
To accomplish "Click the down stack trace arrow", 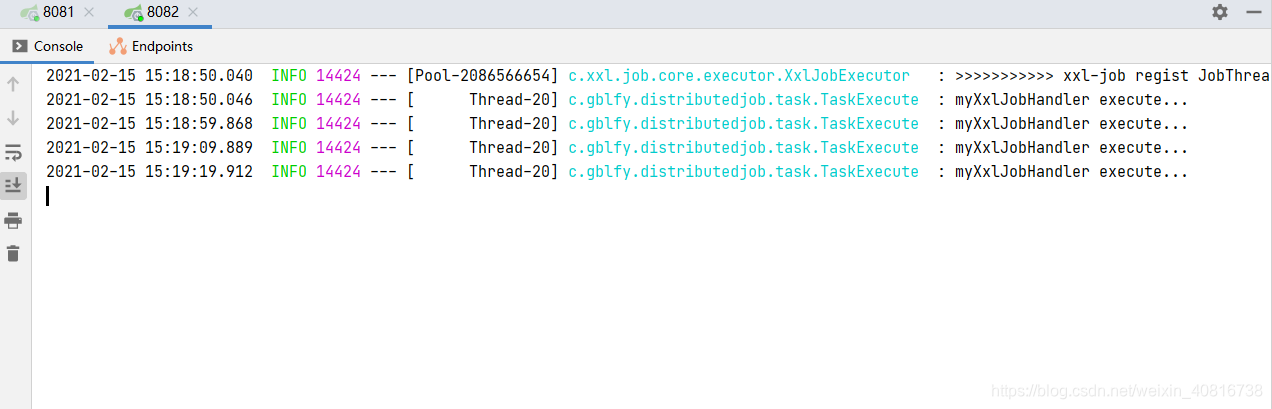I will point(13,118).
